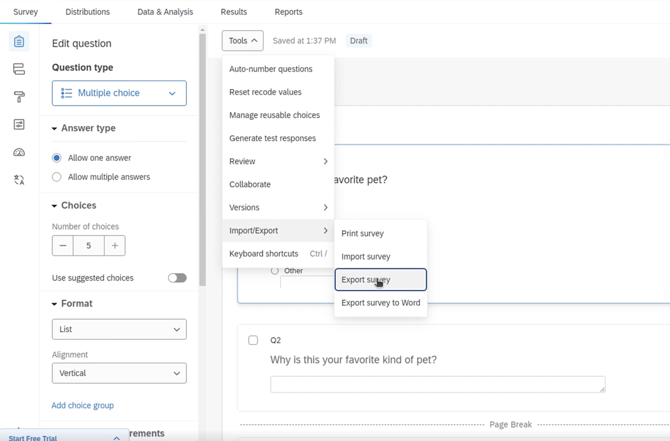
Task: Select Allow one answer radio button
Action: pos(56,158)
